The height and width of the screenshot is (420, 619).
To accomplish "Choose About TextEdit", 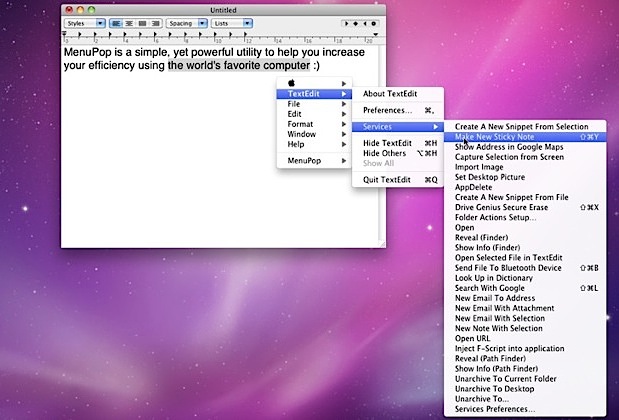I will pos(398,94).
